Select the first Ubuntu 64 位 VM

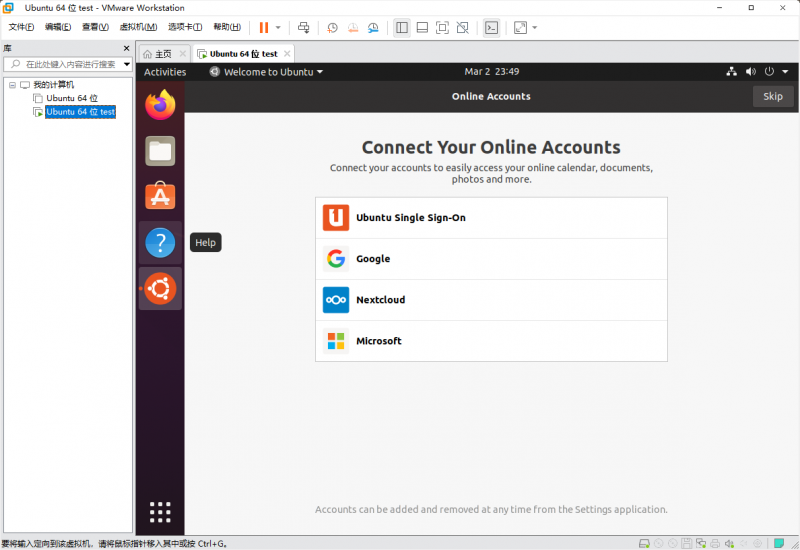[72, 98]
